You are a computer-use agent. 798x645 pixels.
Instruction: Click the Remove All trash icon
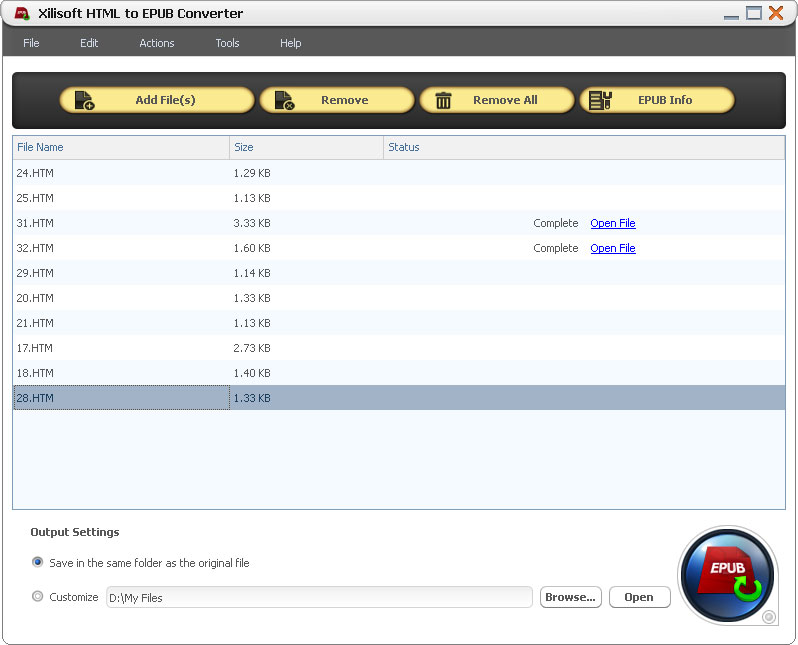coord(444,100)
